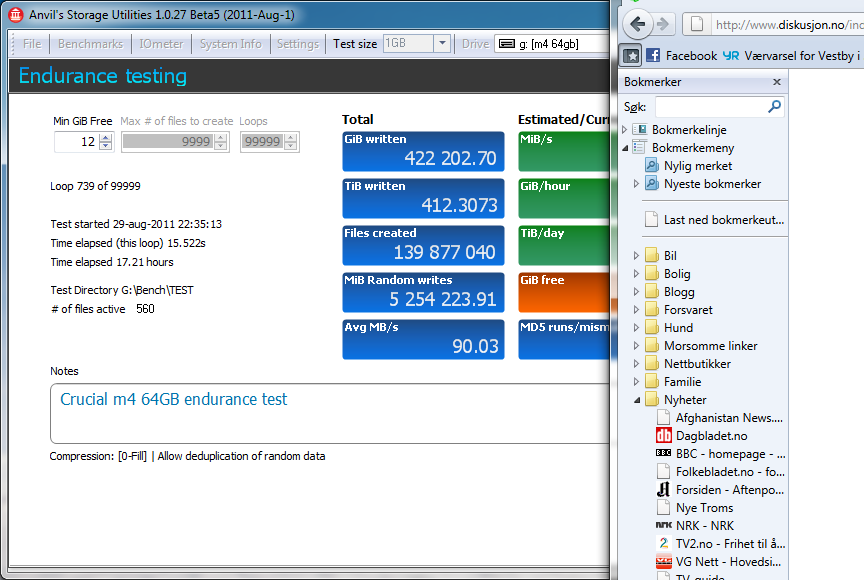This screenshot has height=580, width=864.
Task: Click the GiB written total tile
Action: (x=423, y=151)
